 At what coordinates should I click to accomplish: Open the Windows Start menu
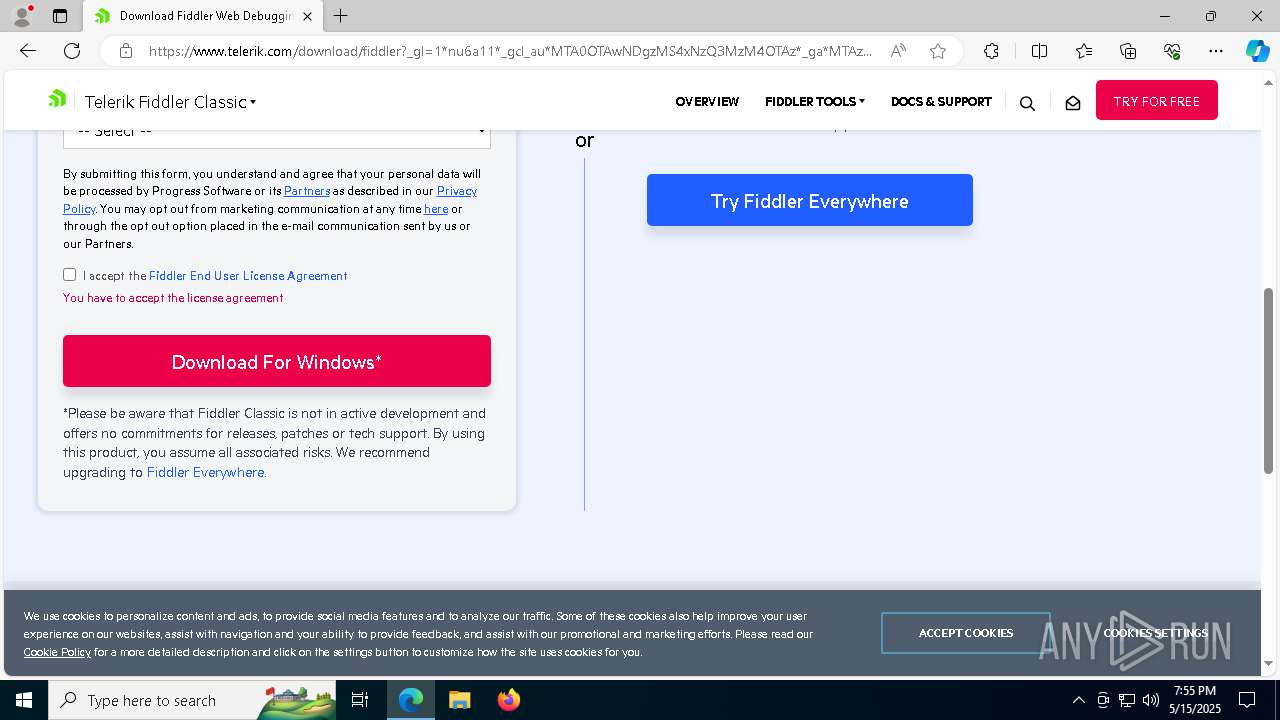point(24,700)
